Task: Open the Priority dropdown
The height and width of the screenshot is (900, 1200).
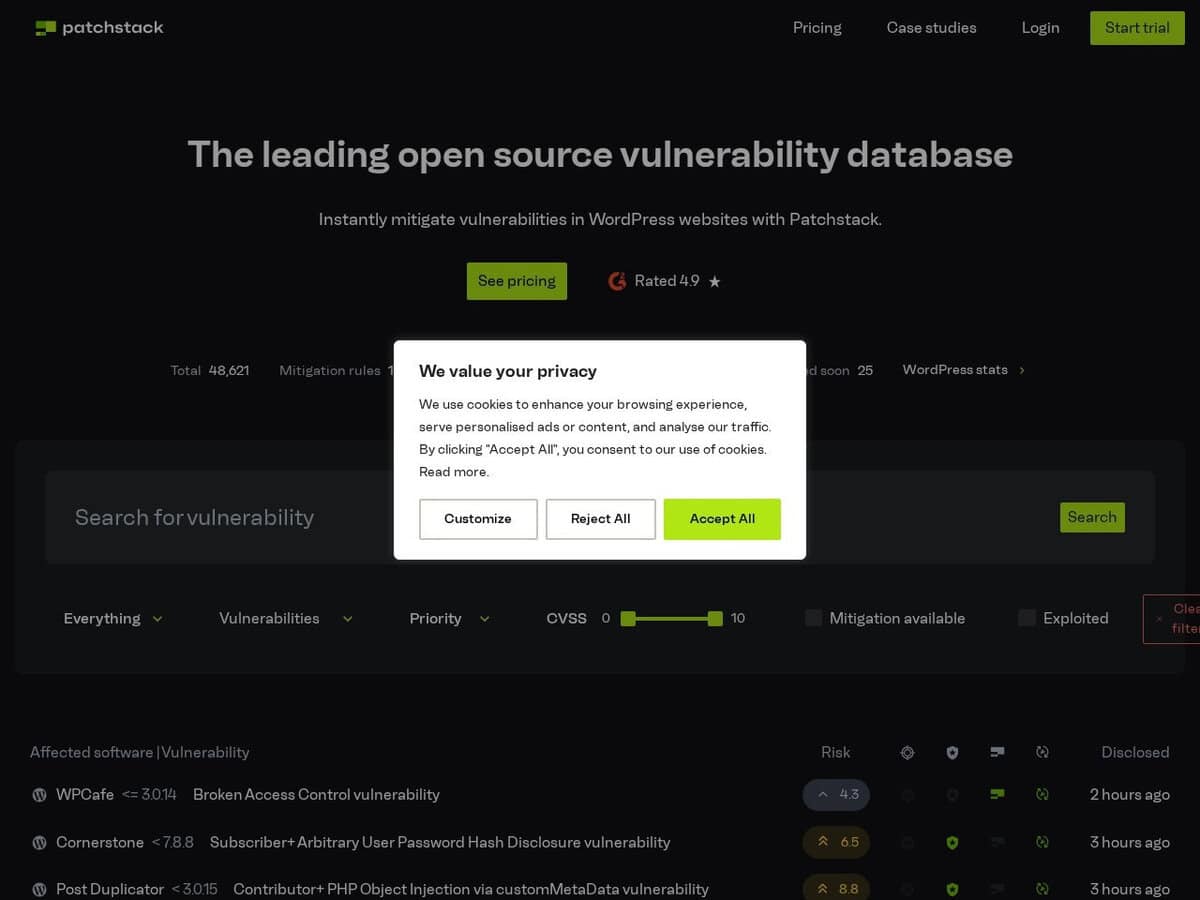Action: [x=449, y=619]
